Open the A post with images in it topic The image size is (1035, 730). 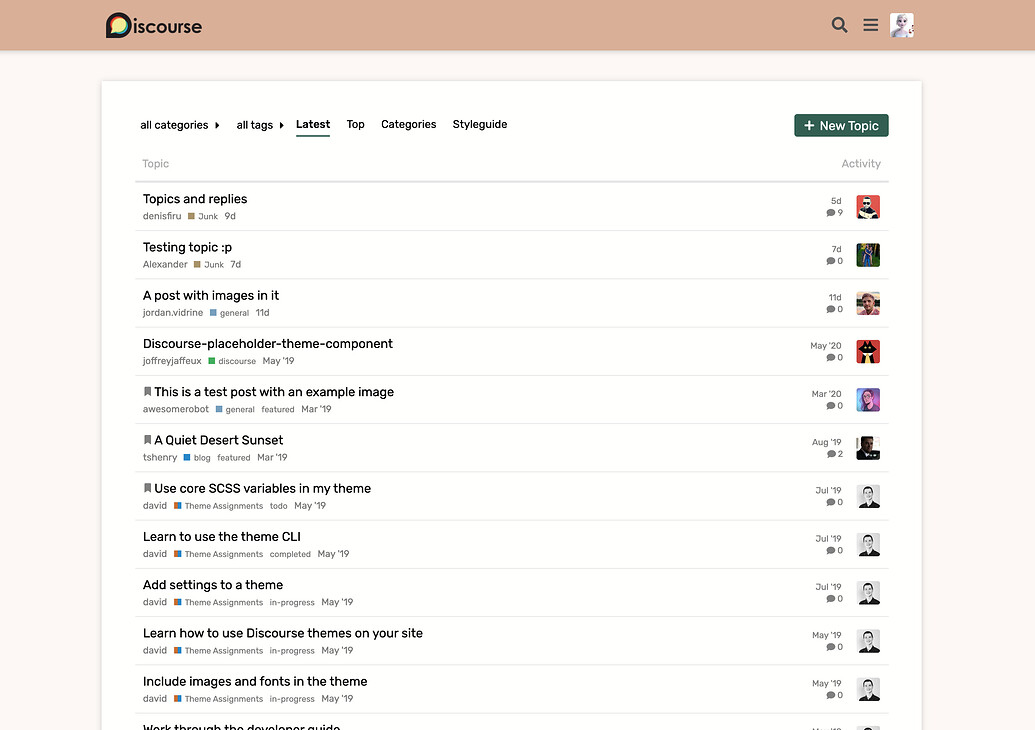coord(211,295)
